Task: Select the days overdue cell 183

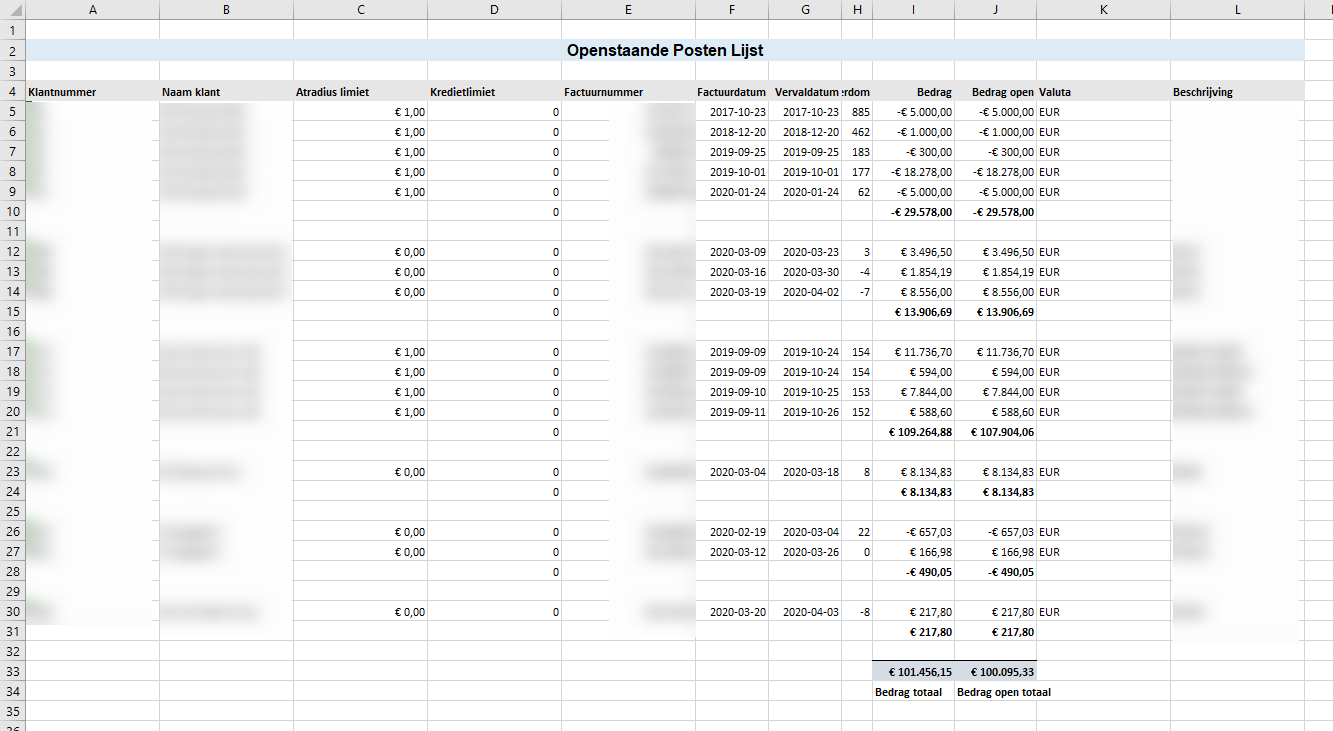Action: [857, 151]
